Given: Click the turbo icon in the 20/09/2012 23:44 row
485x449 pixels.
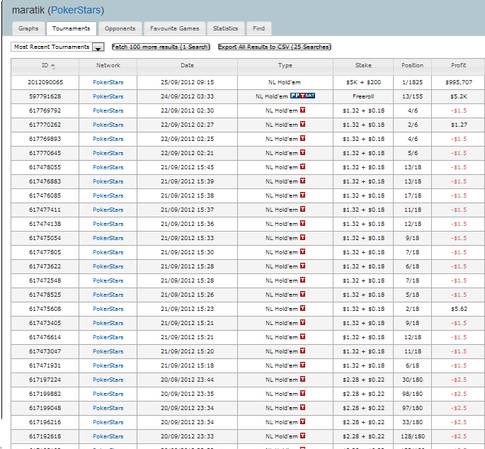Looking at the screenshot, I should 303,379.
